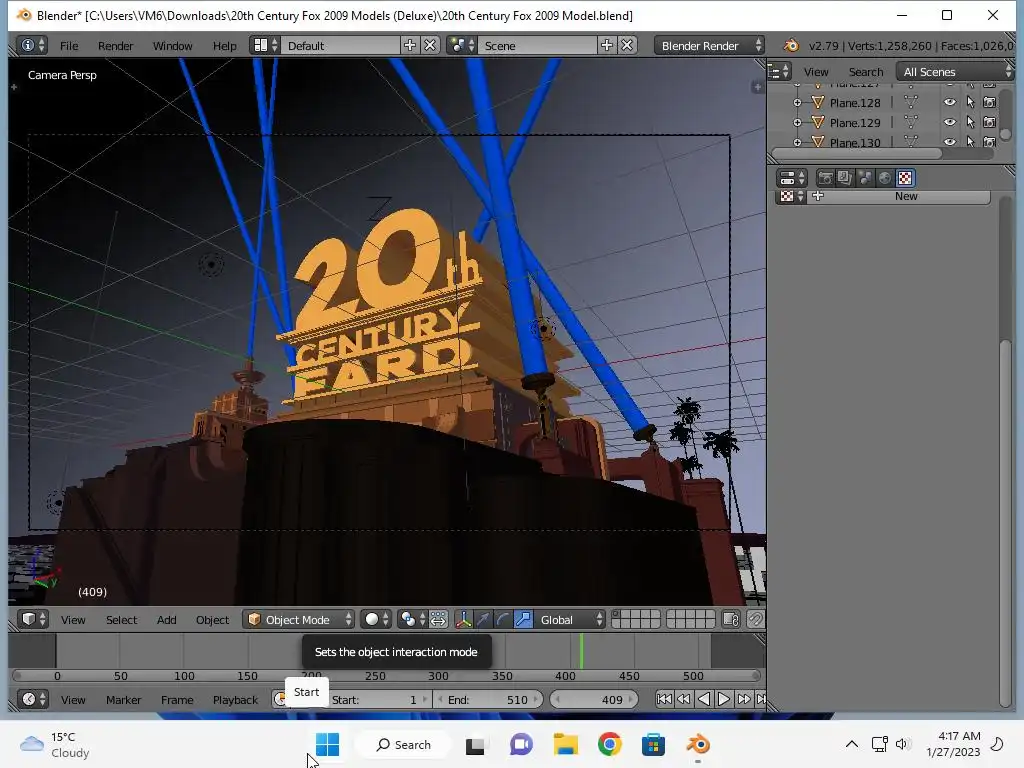Select the translate manipulator arrow
The image size is (1024, 768).
pyautogui.click(x=483, y=619)
